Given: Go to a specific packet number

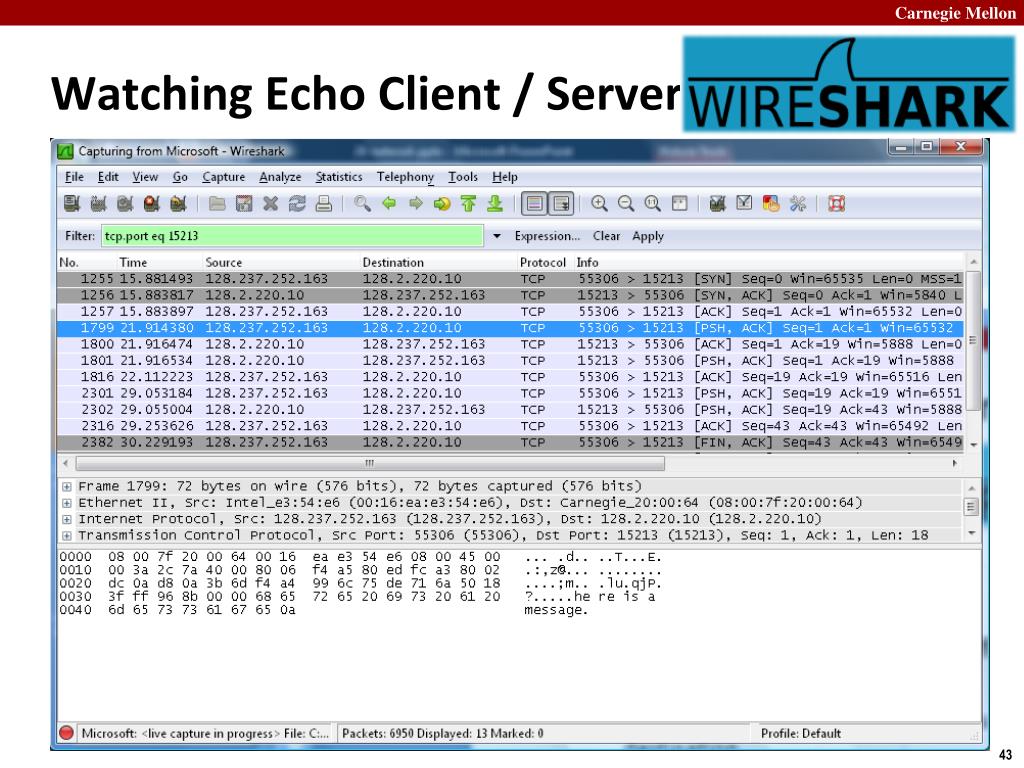Looking at the screenshot, I should click(x=442, y=204).
